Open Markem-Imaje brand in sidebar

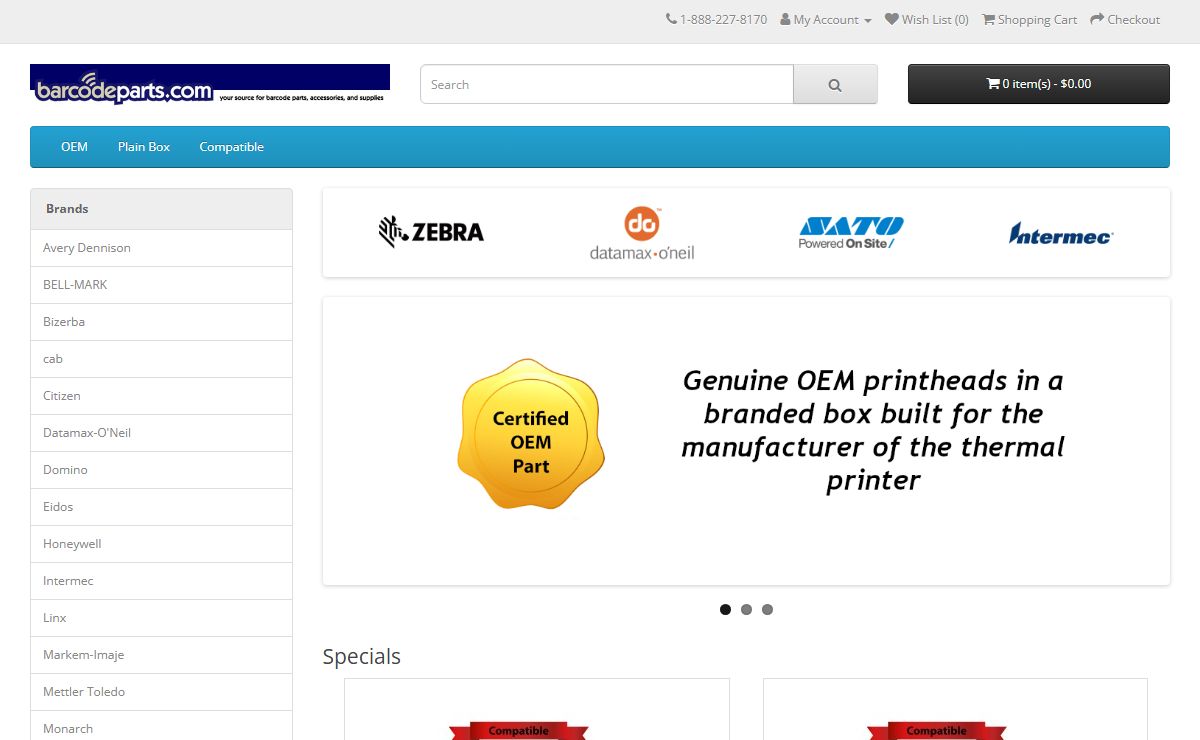[161, 655]
